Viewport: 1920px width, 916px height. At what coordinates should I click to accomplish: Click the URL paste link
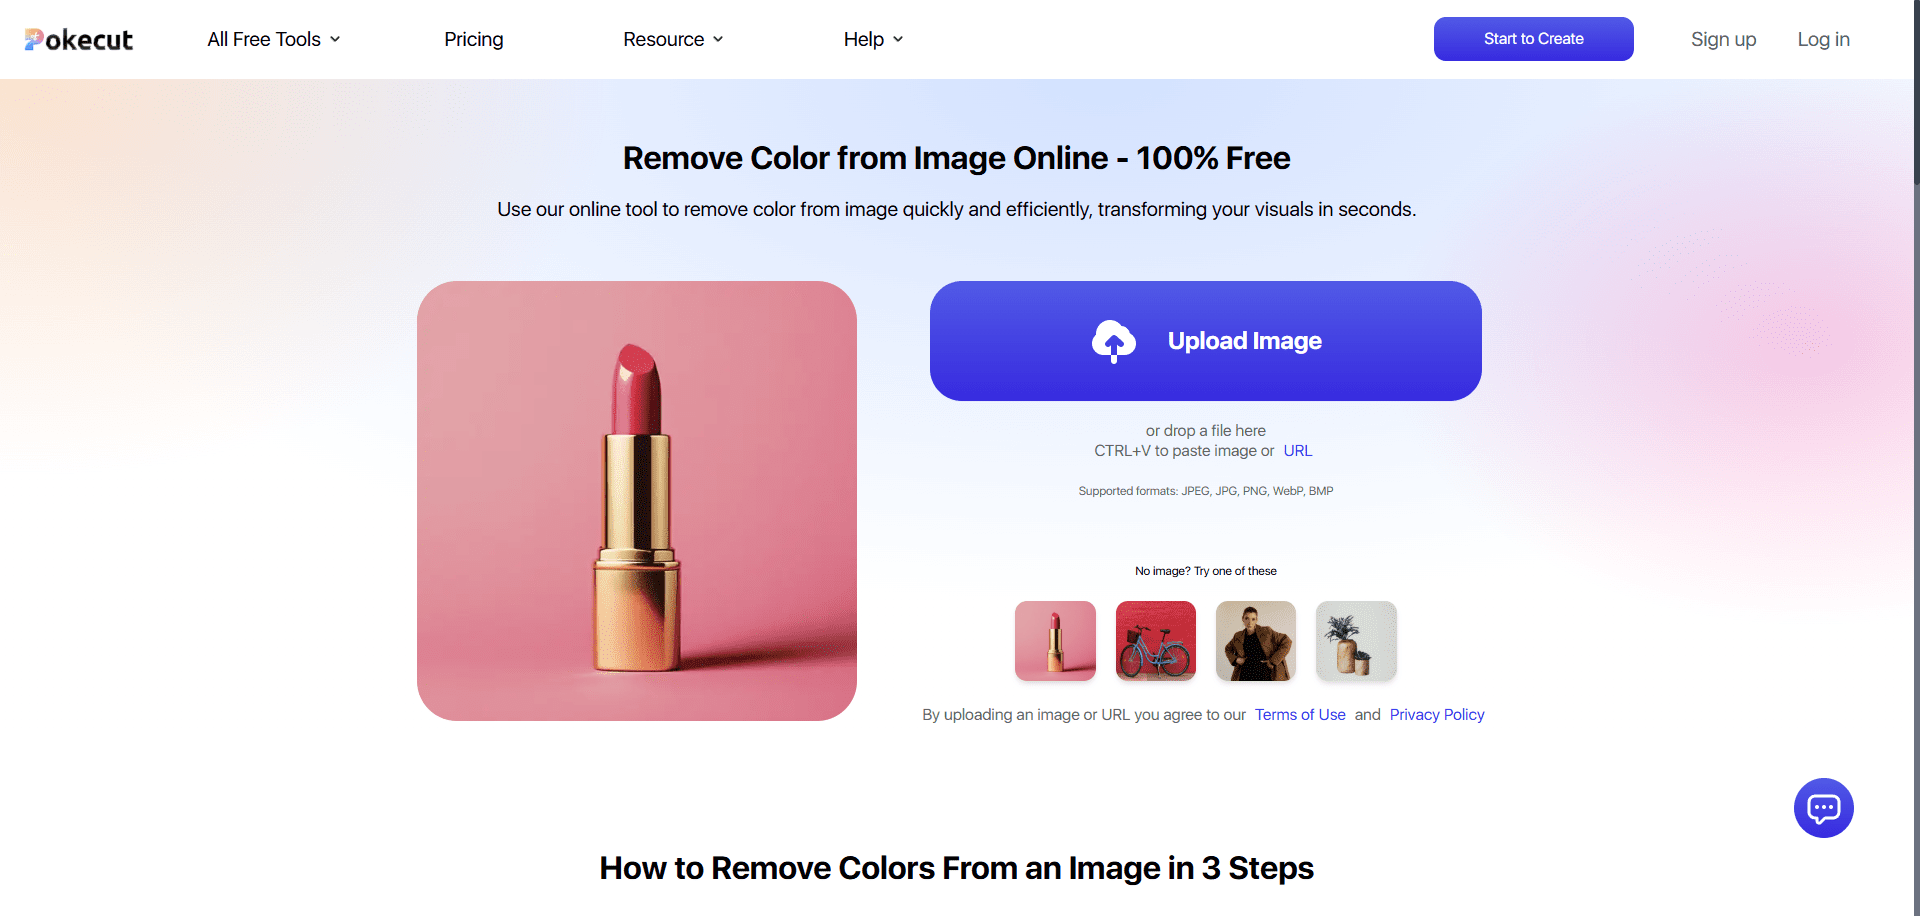tap(1297, 451)
